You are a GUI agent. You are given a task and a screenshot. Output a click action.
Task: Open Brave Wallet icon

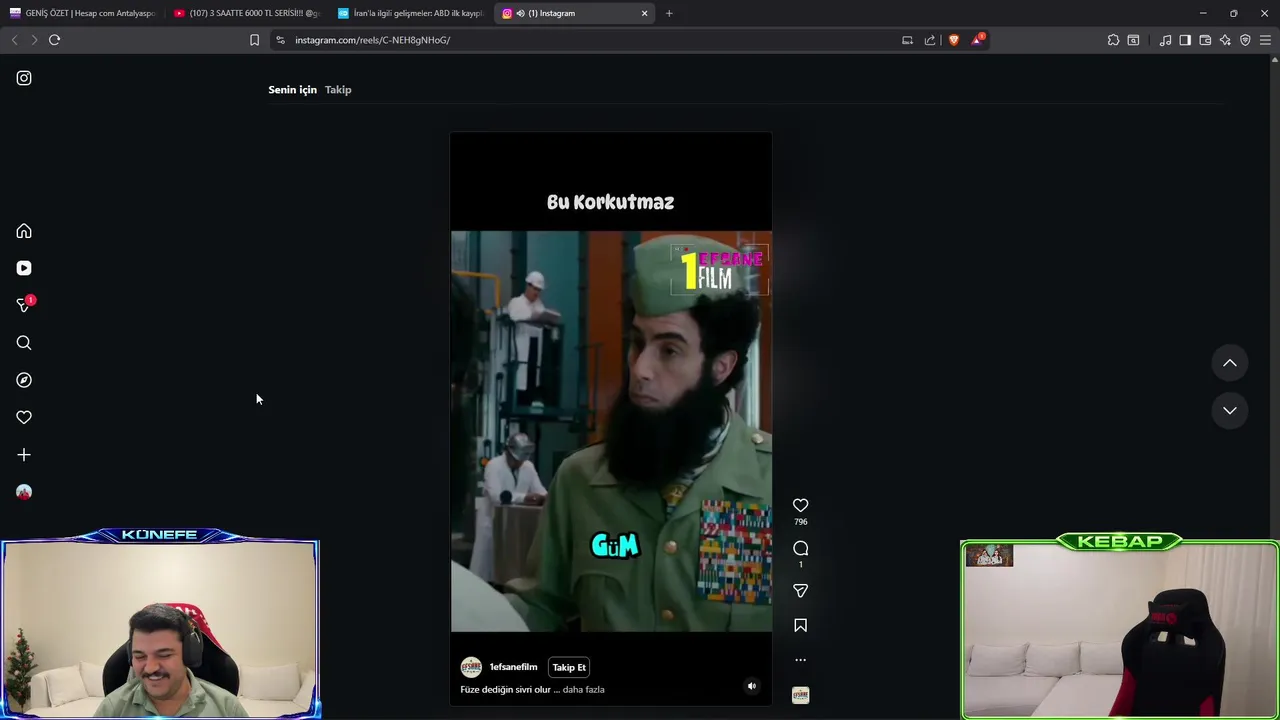pyautogui.click(x=1205, y=40)
